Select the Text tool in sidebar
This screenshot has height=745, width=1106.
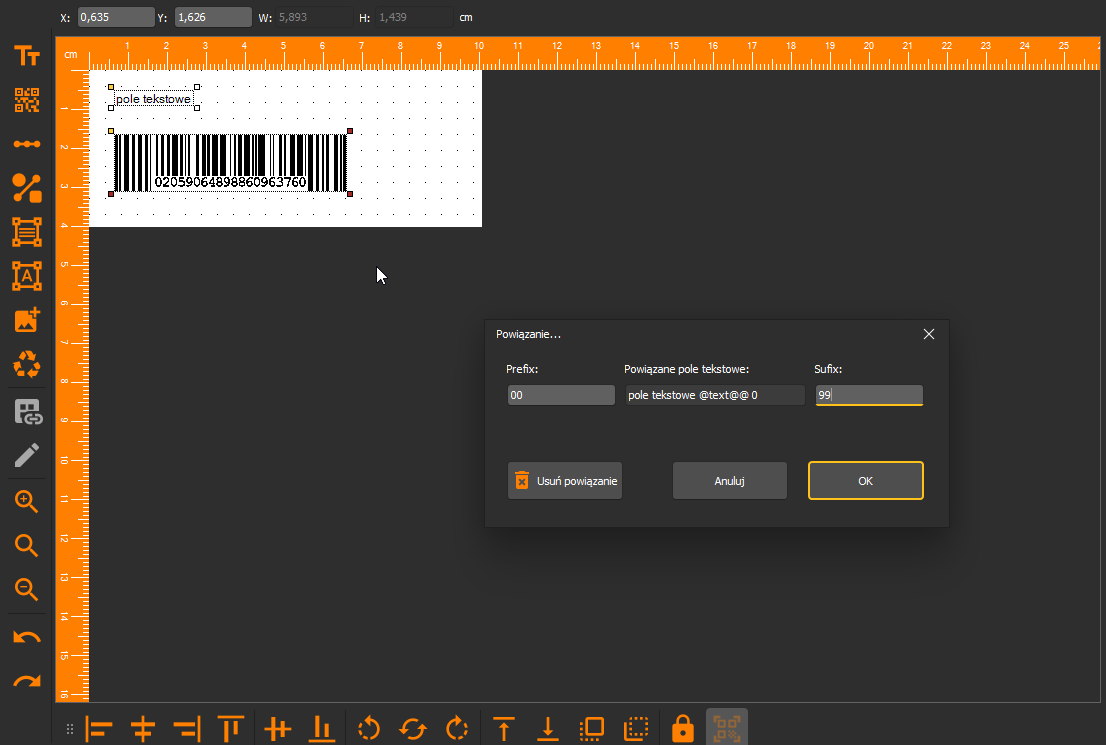27,56
